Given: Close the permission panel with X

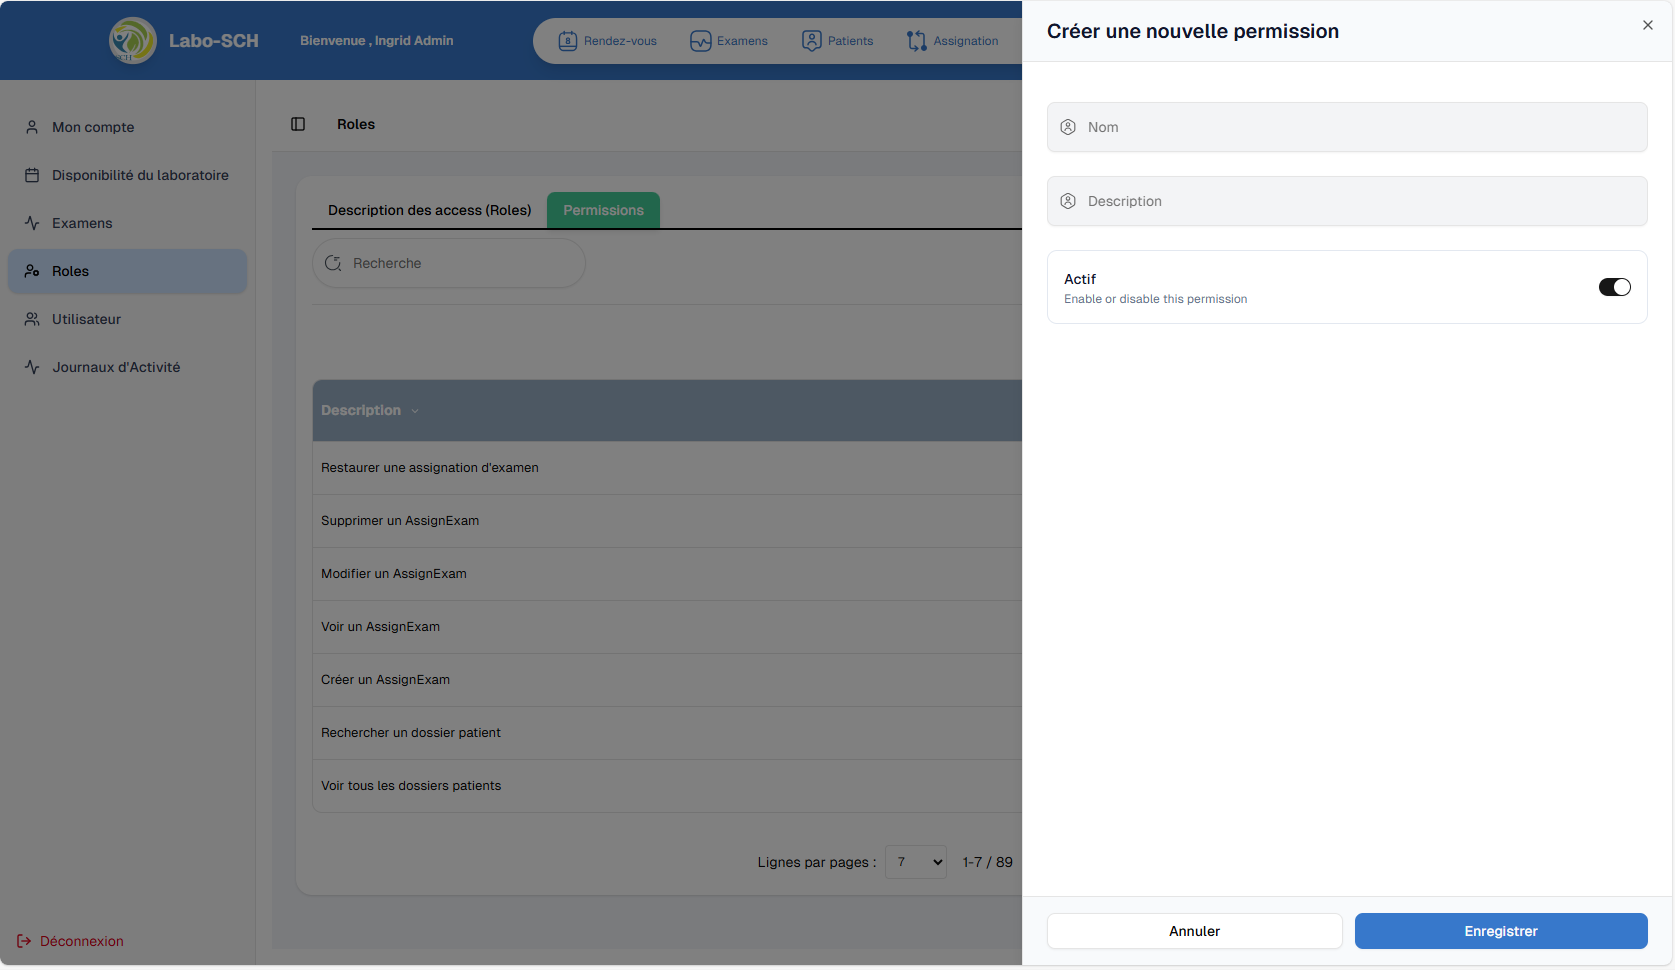Looking at the screenshot, I should click(x=1648, y=25).
